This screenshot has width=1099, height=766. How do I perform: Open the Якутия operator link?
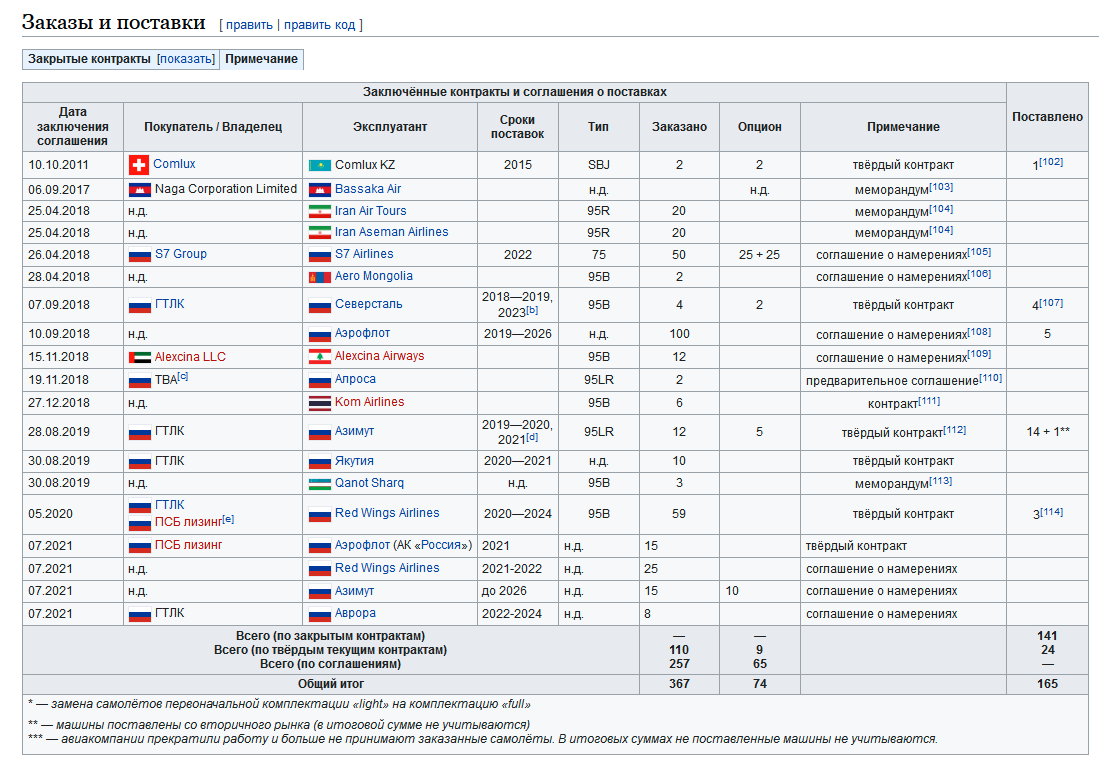point(354,461)
